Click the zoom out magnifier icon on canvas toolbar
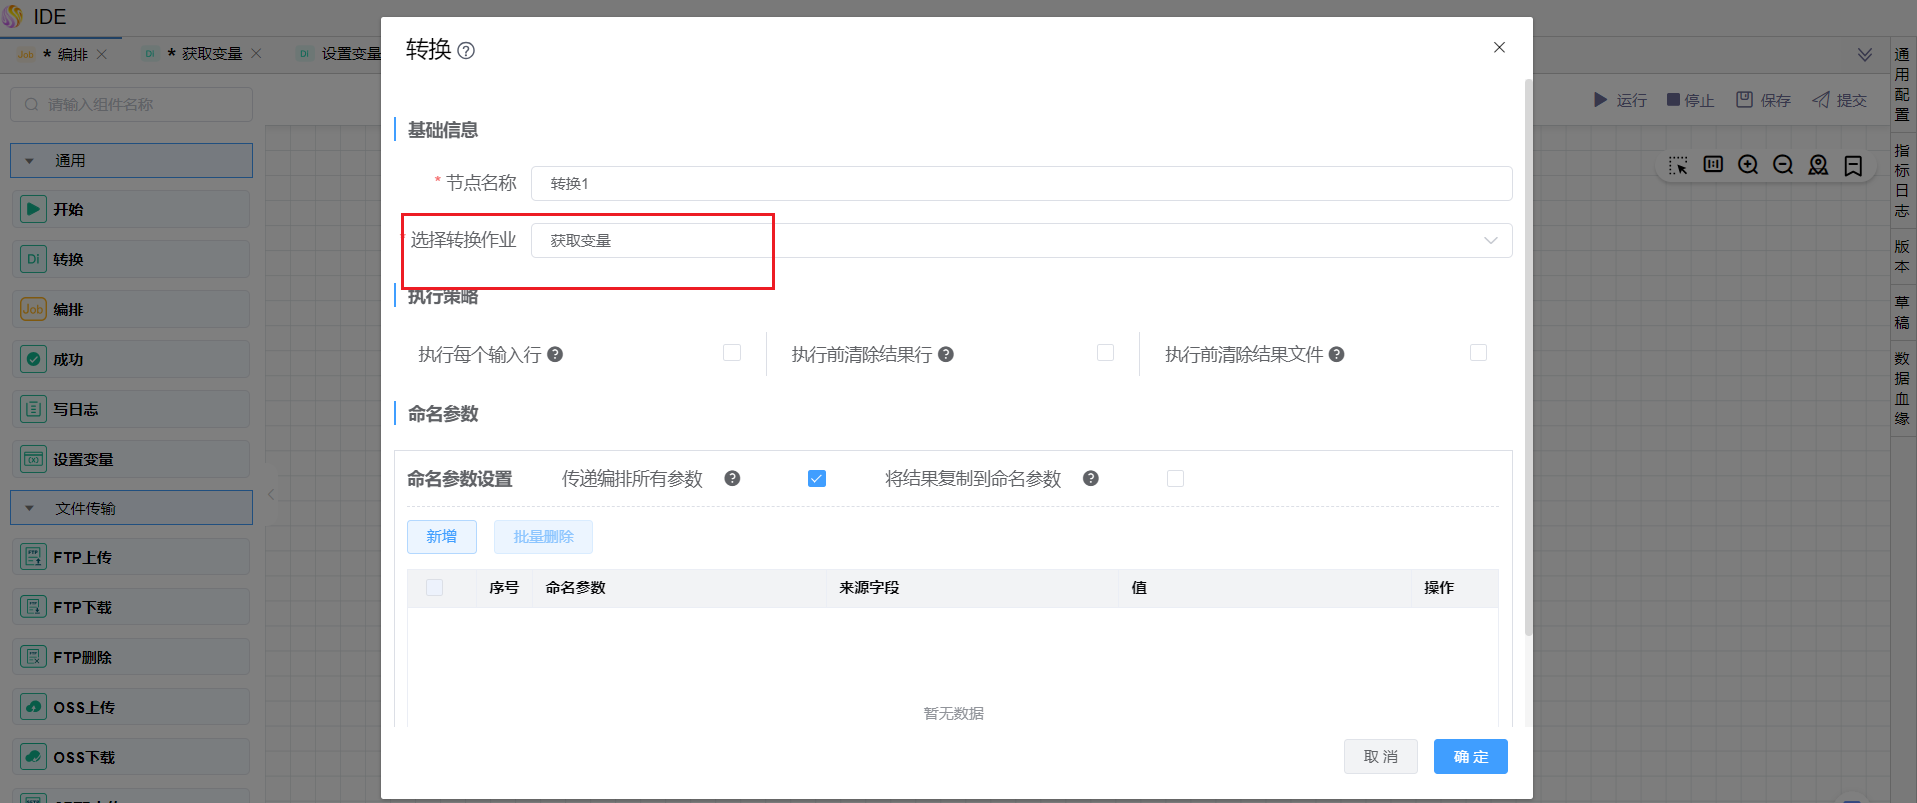 (1783, 165)
